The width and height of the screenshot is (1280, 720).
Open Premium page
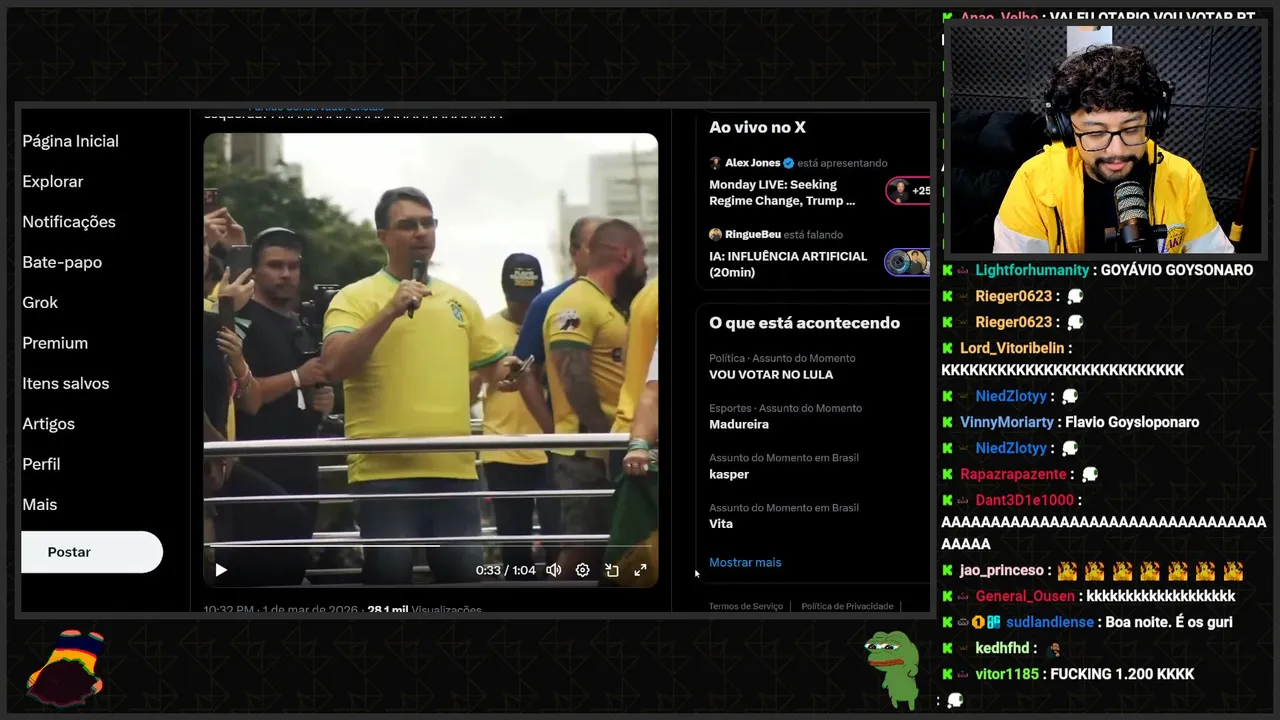pos(55,343)
